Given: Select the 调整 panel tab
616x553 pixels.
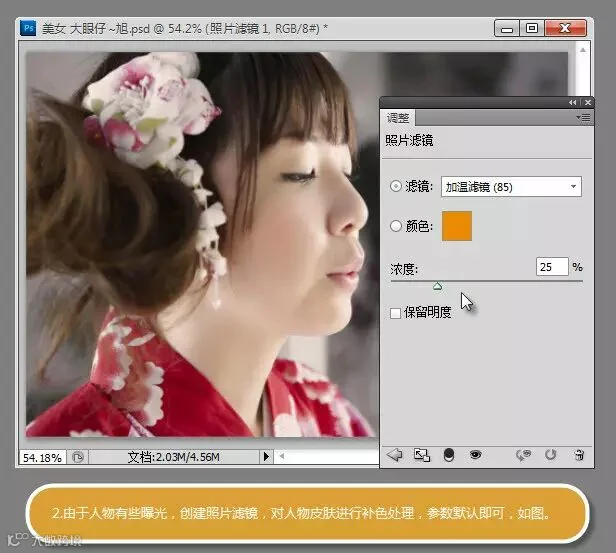Looking at the screenshot, I should (398, 118).
